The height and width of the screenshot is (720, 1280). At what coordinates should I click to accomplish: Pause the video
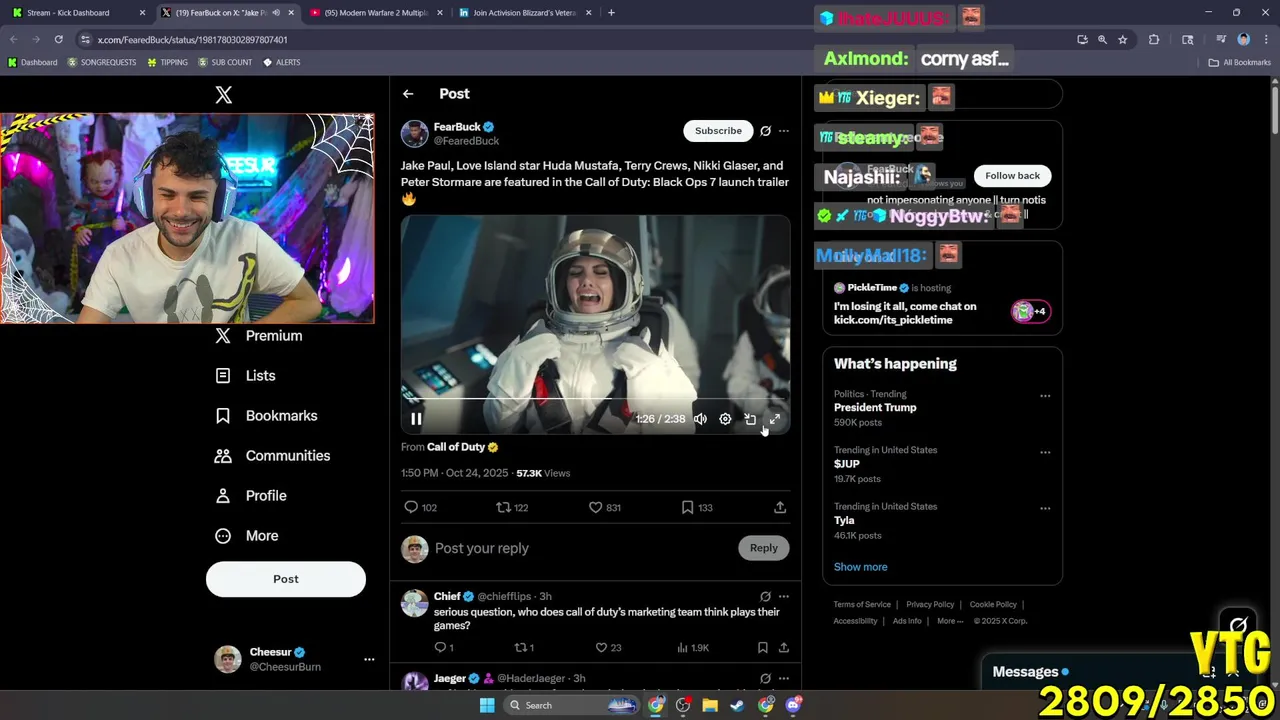416,419
